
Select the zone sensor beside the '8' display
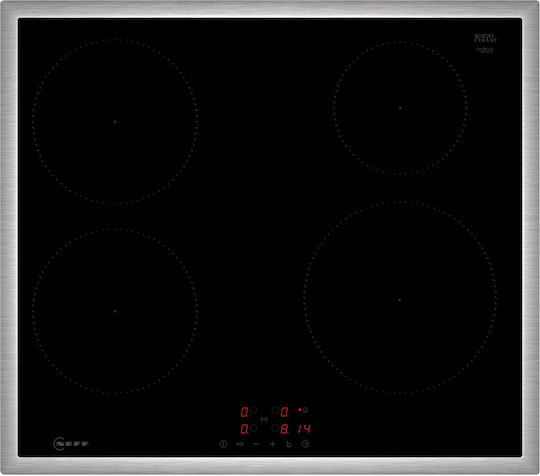tap(275, 428)
